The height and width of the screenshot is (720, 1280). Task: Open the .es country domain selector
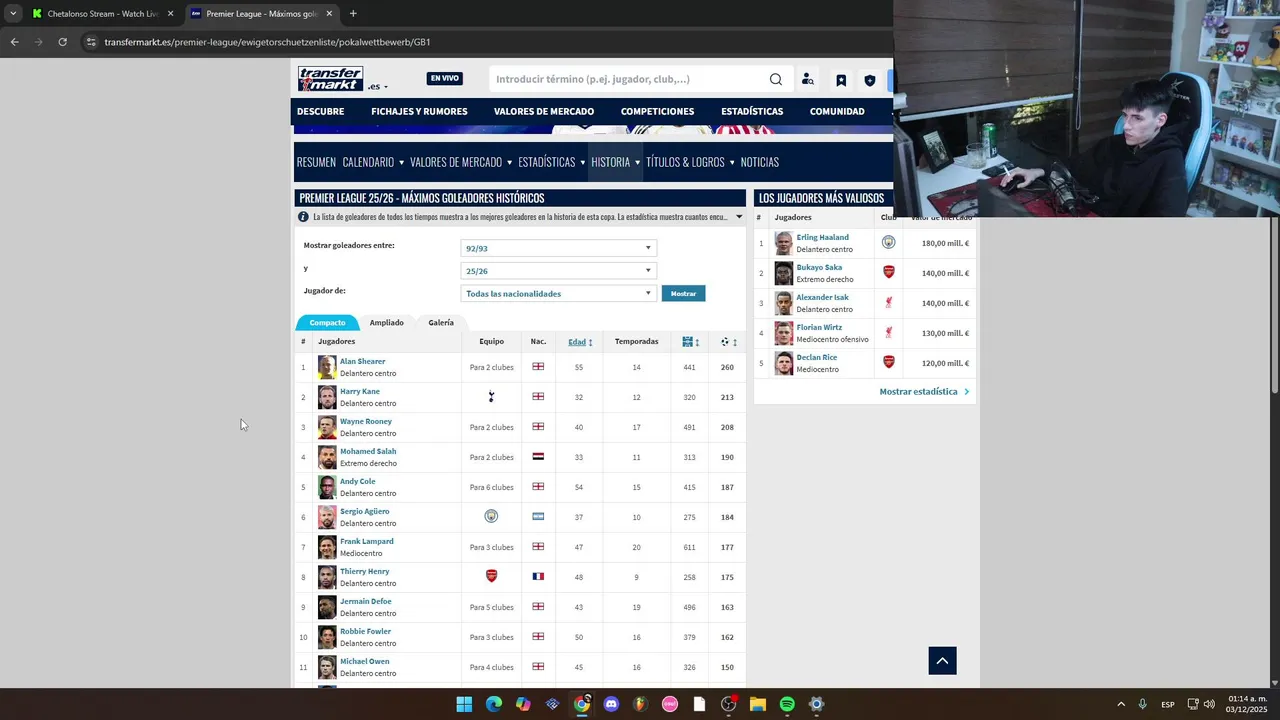pyautogui.click(x=377, y=87)
